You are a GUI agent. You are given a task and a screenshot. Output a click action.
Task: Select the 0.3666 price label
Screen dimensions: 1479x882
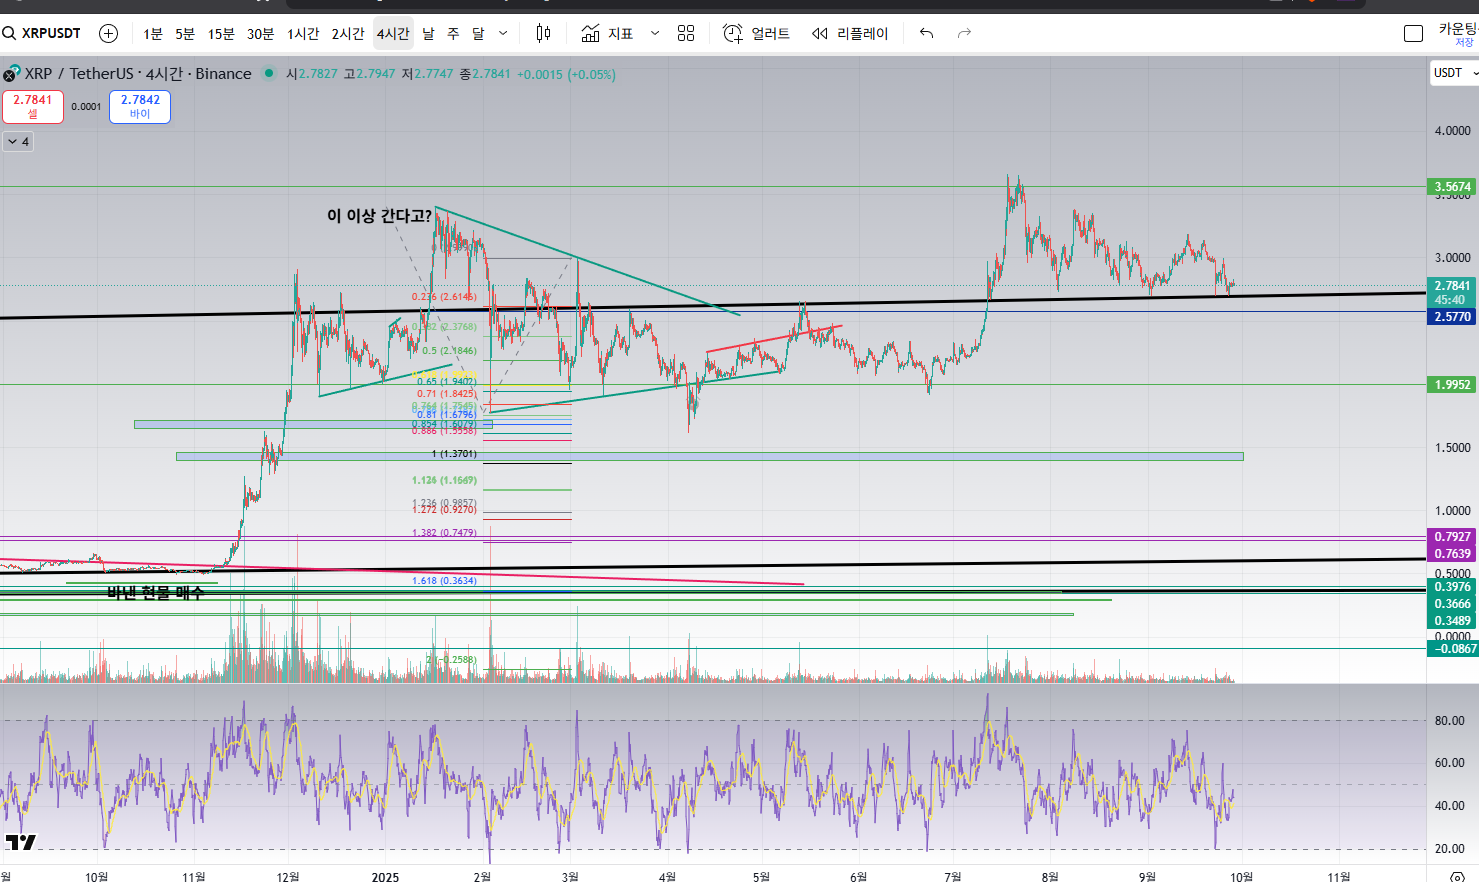coord(1452,604)
